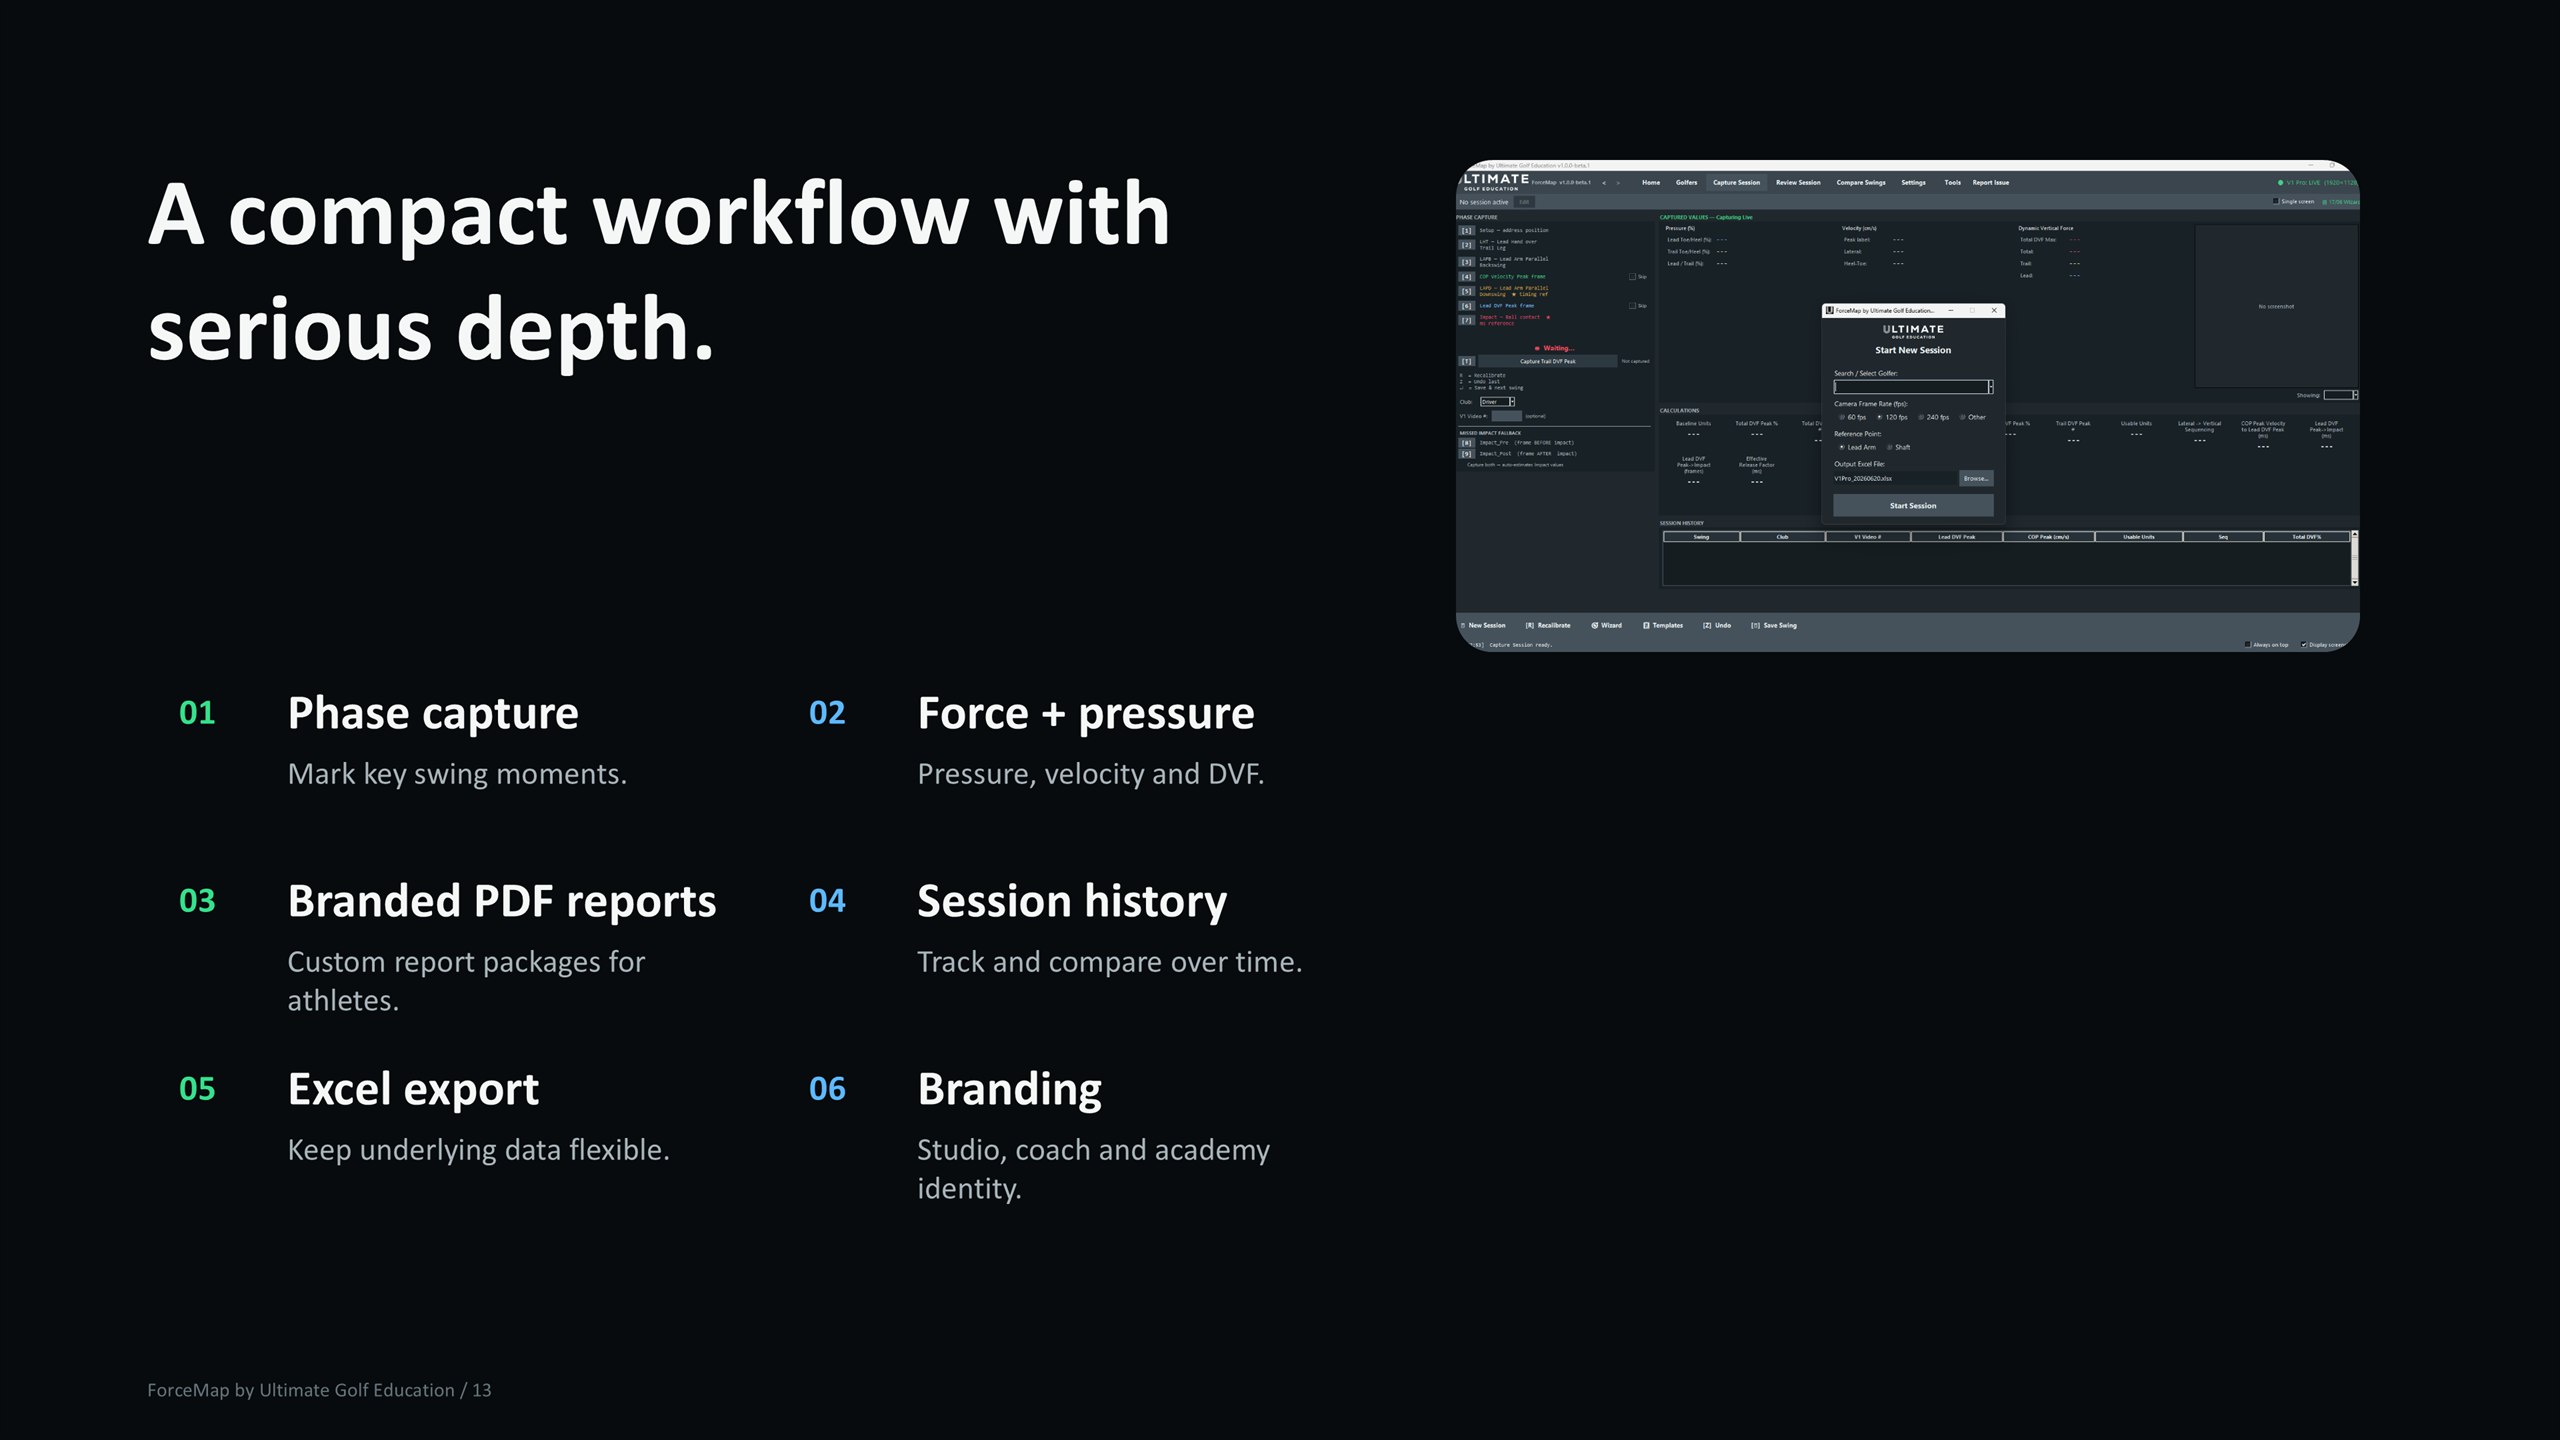Open the Wizard from the bottom toolbar
This screenshot has width=2560, height=1440.
pos(1606,626)
